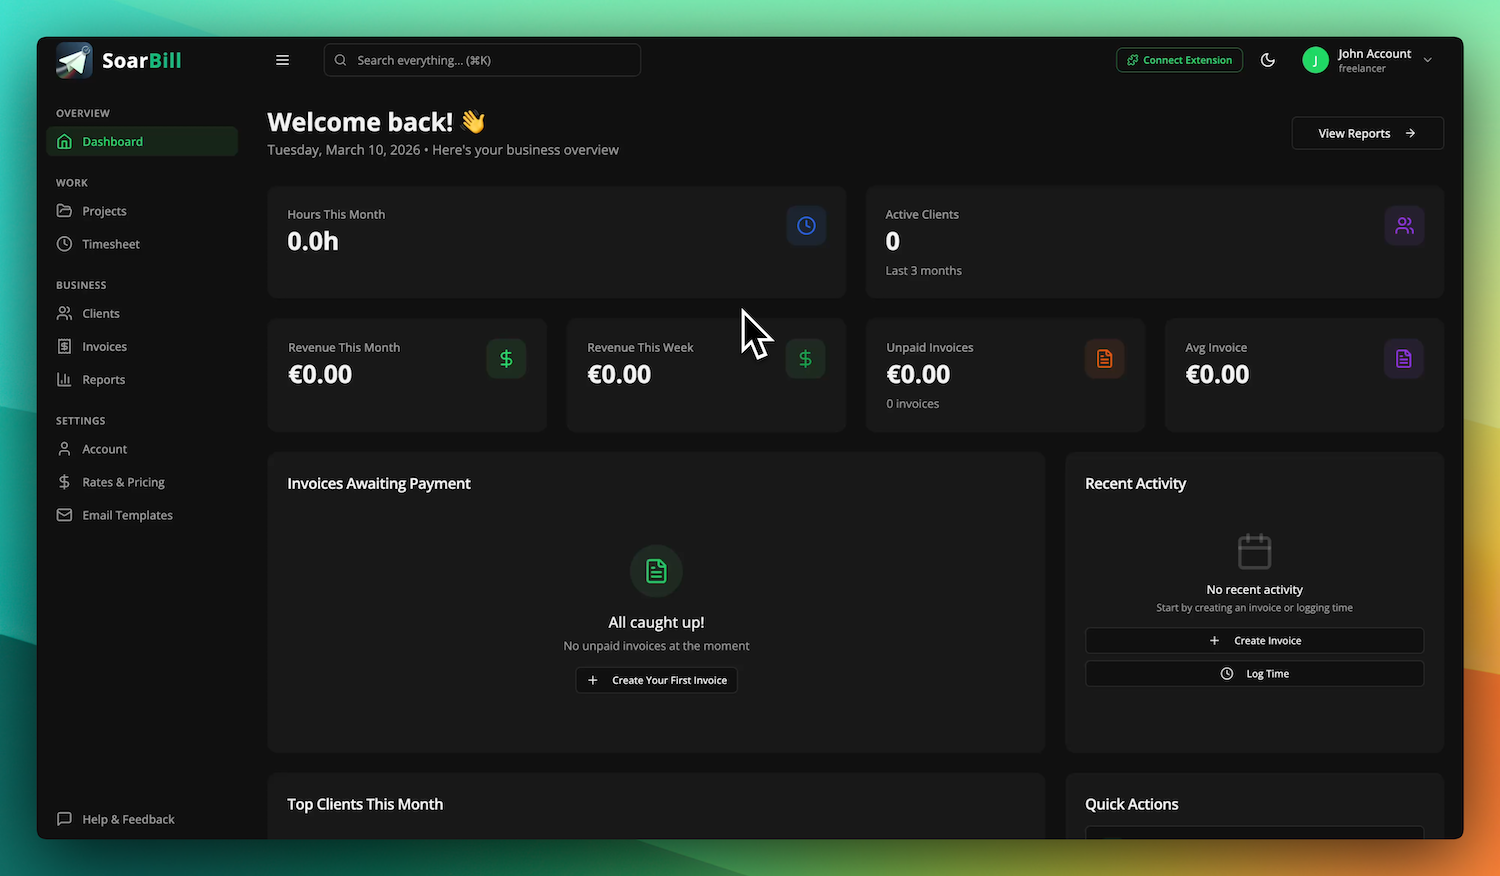The height and width of the screenshot is (876, 1500).
Task: Click the Dashboard menu item
Action: [x=112, y=141]
